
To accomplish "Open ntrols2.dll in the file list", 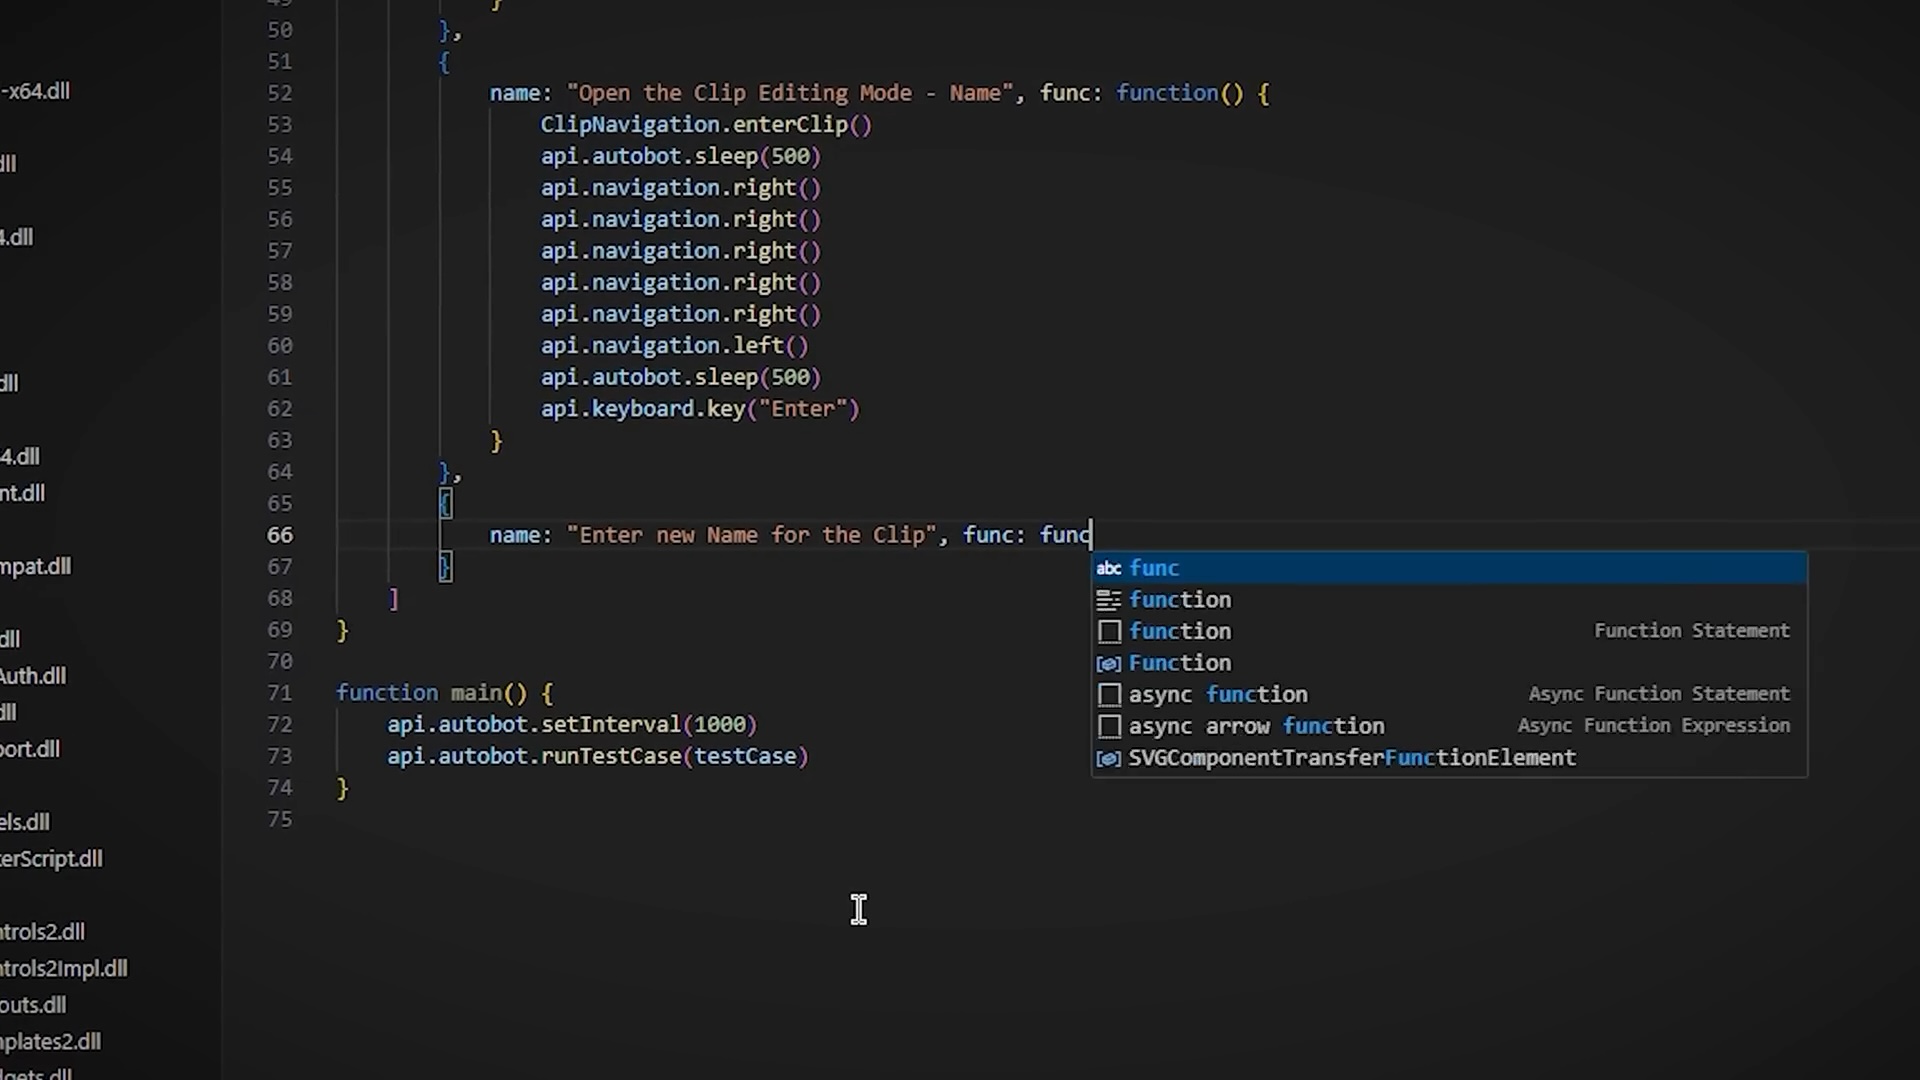I will [x=42, y=932].
